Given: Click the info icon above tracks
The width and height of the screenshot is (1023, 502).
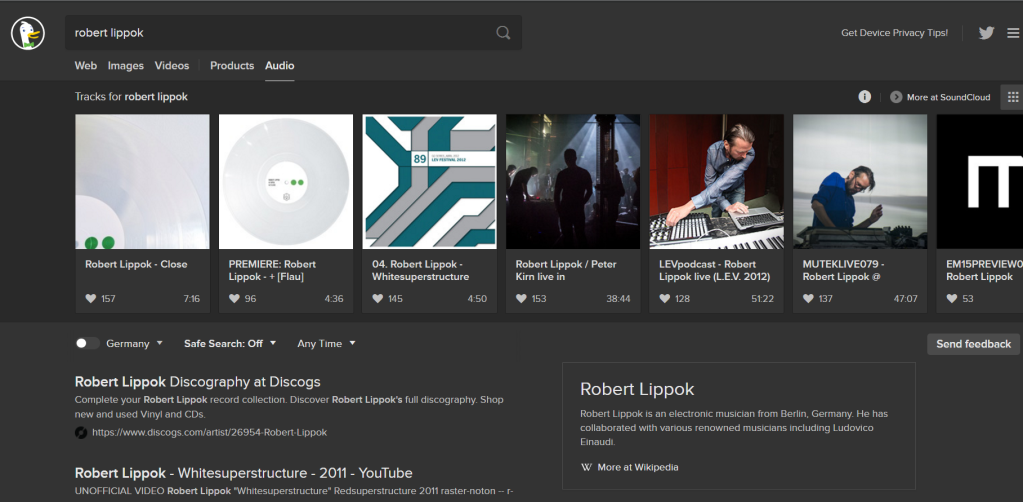Looking at the screenshot, I should [865, 97].
